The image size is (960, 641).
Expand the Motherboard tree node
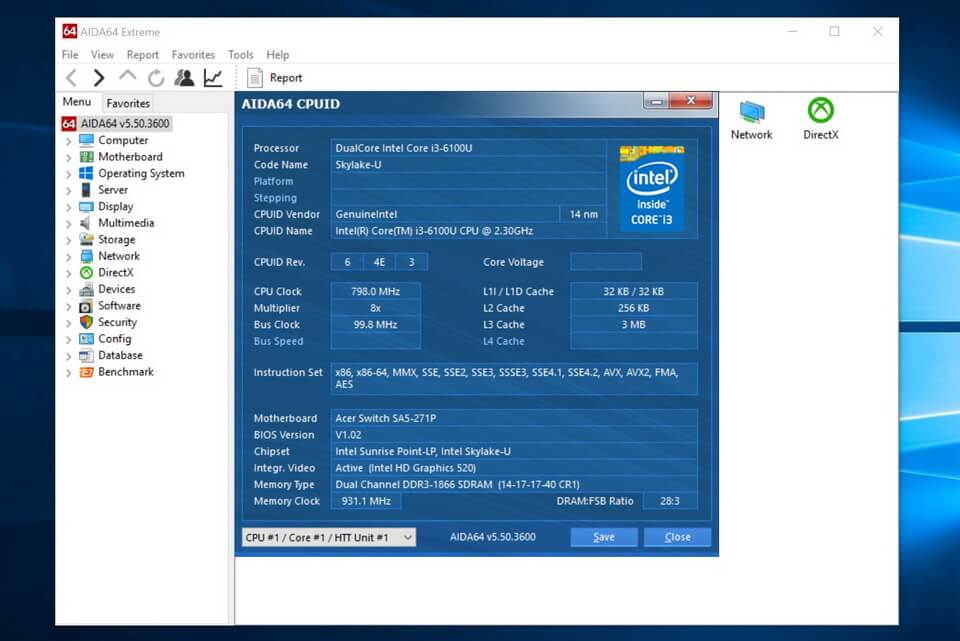(69, 157)
